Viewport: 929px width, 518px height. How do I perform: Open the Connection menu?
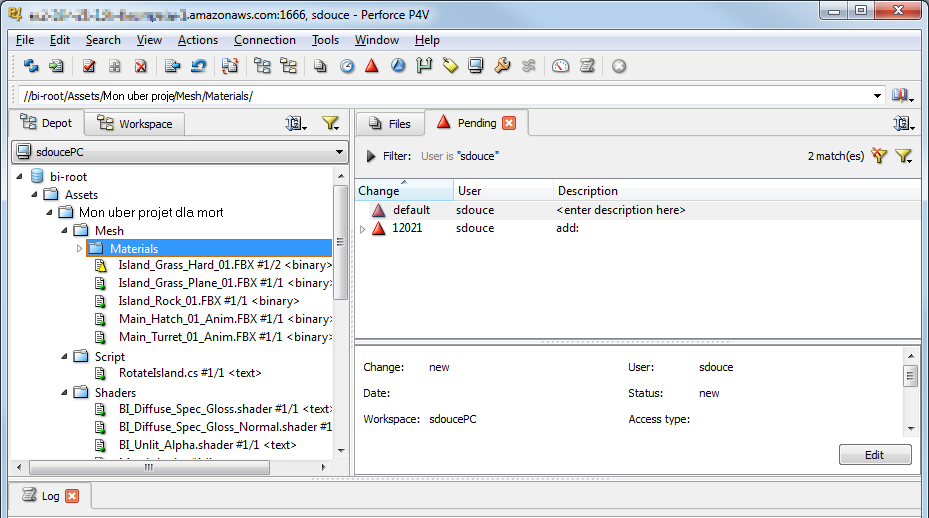264,40
